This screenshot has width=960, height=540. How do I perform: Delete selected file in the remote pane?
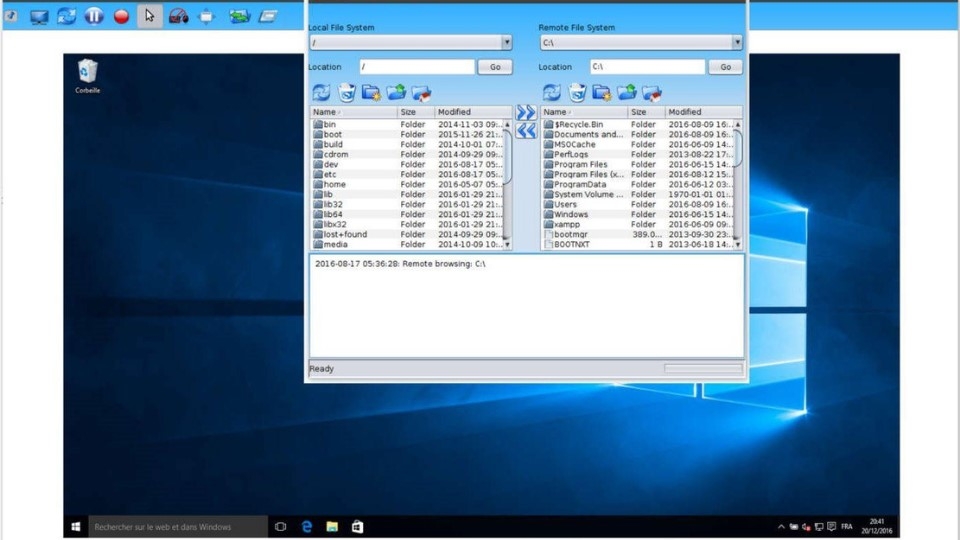[x=577, y=93]
